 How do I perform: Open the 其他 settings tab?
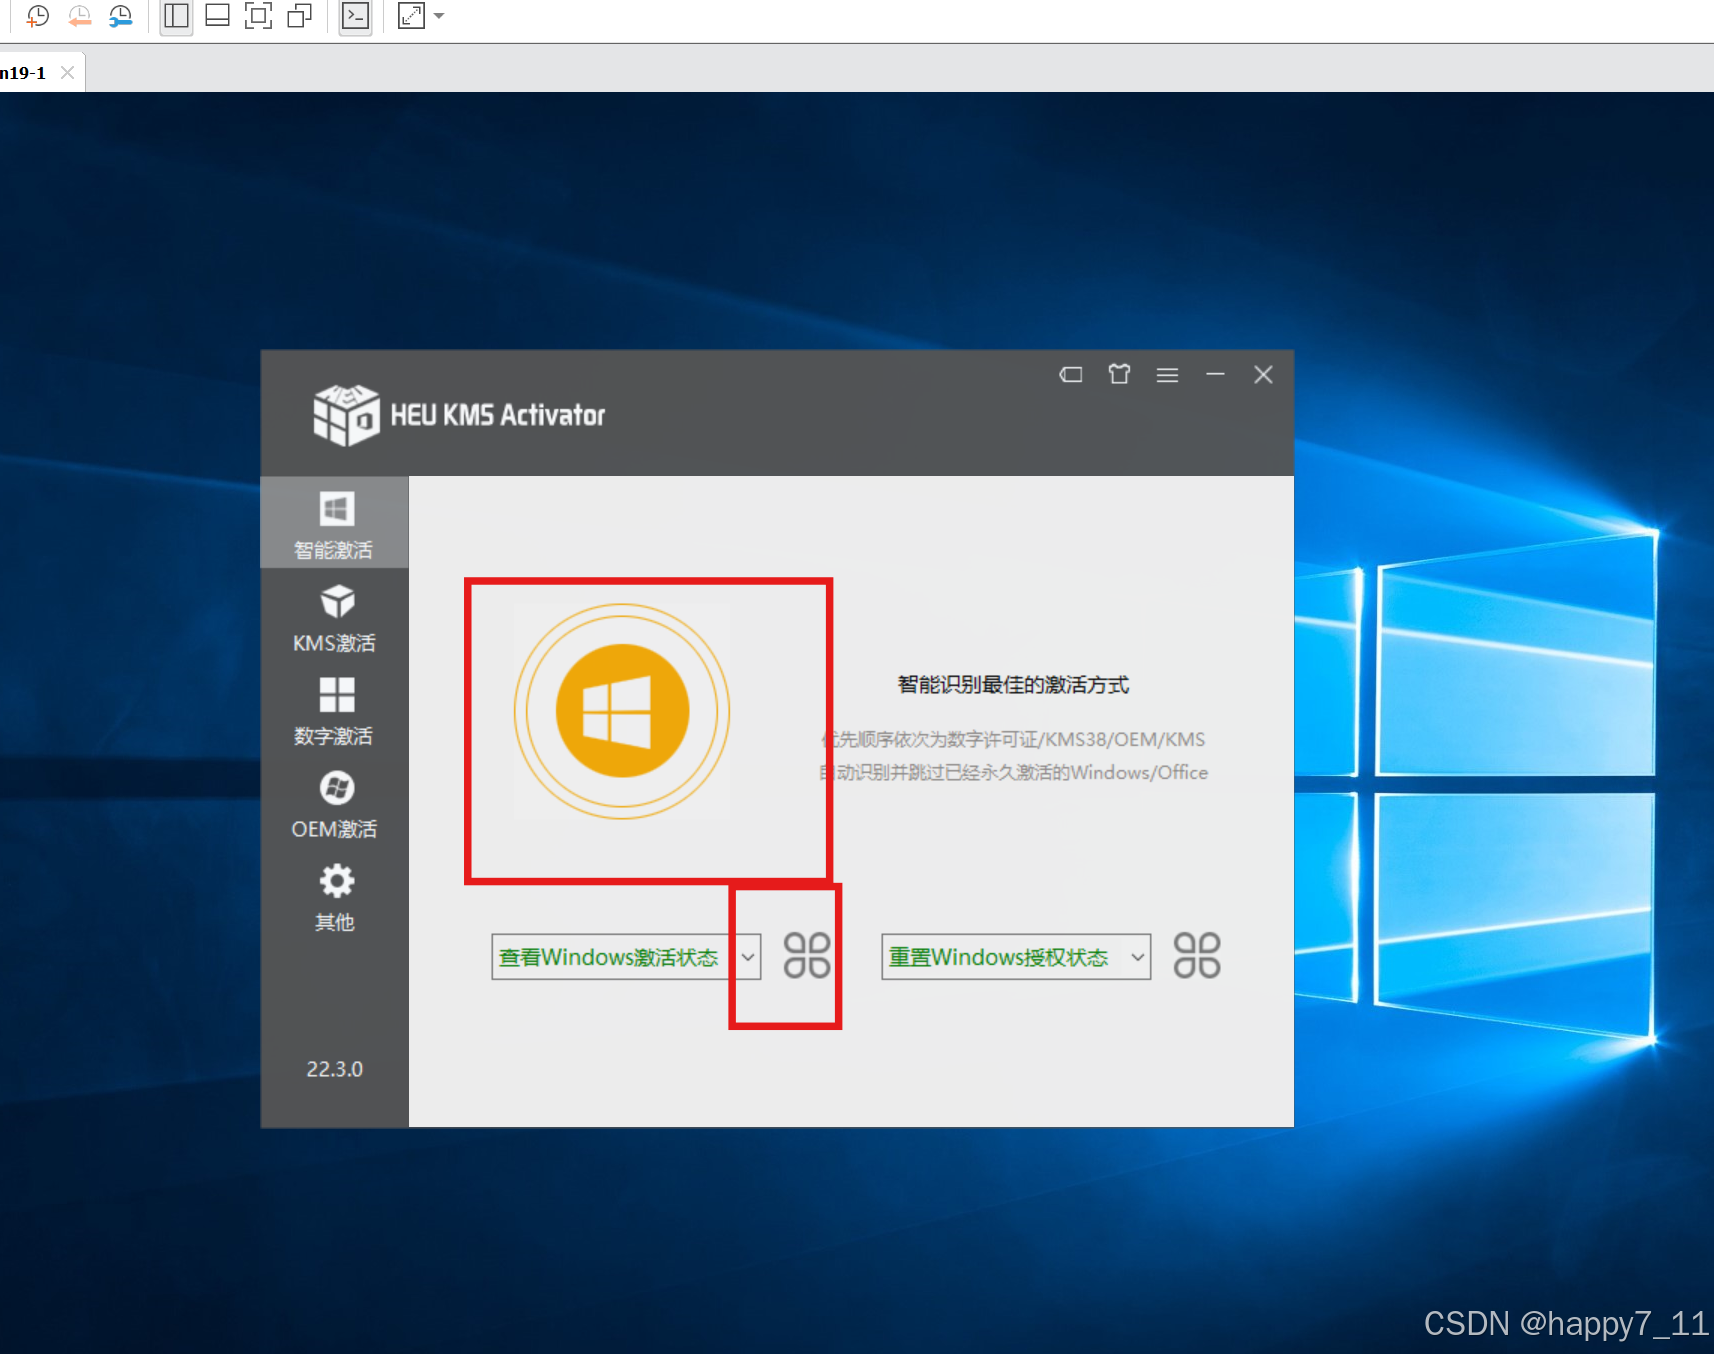tap(335, 897)
